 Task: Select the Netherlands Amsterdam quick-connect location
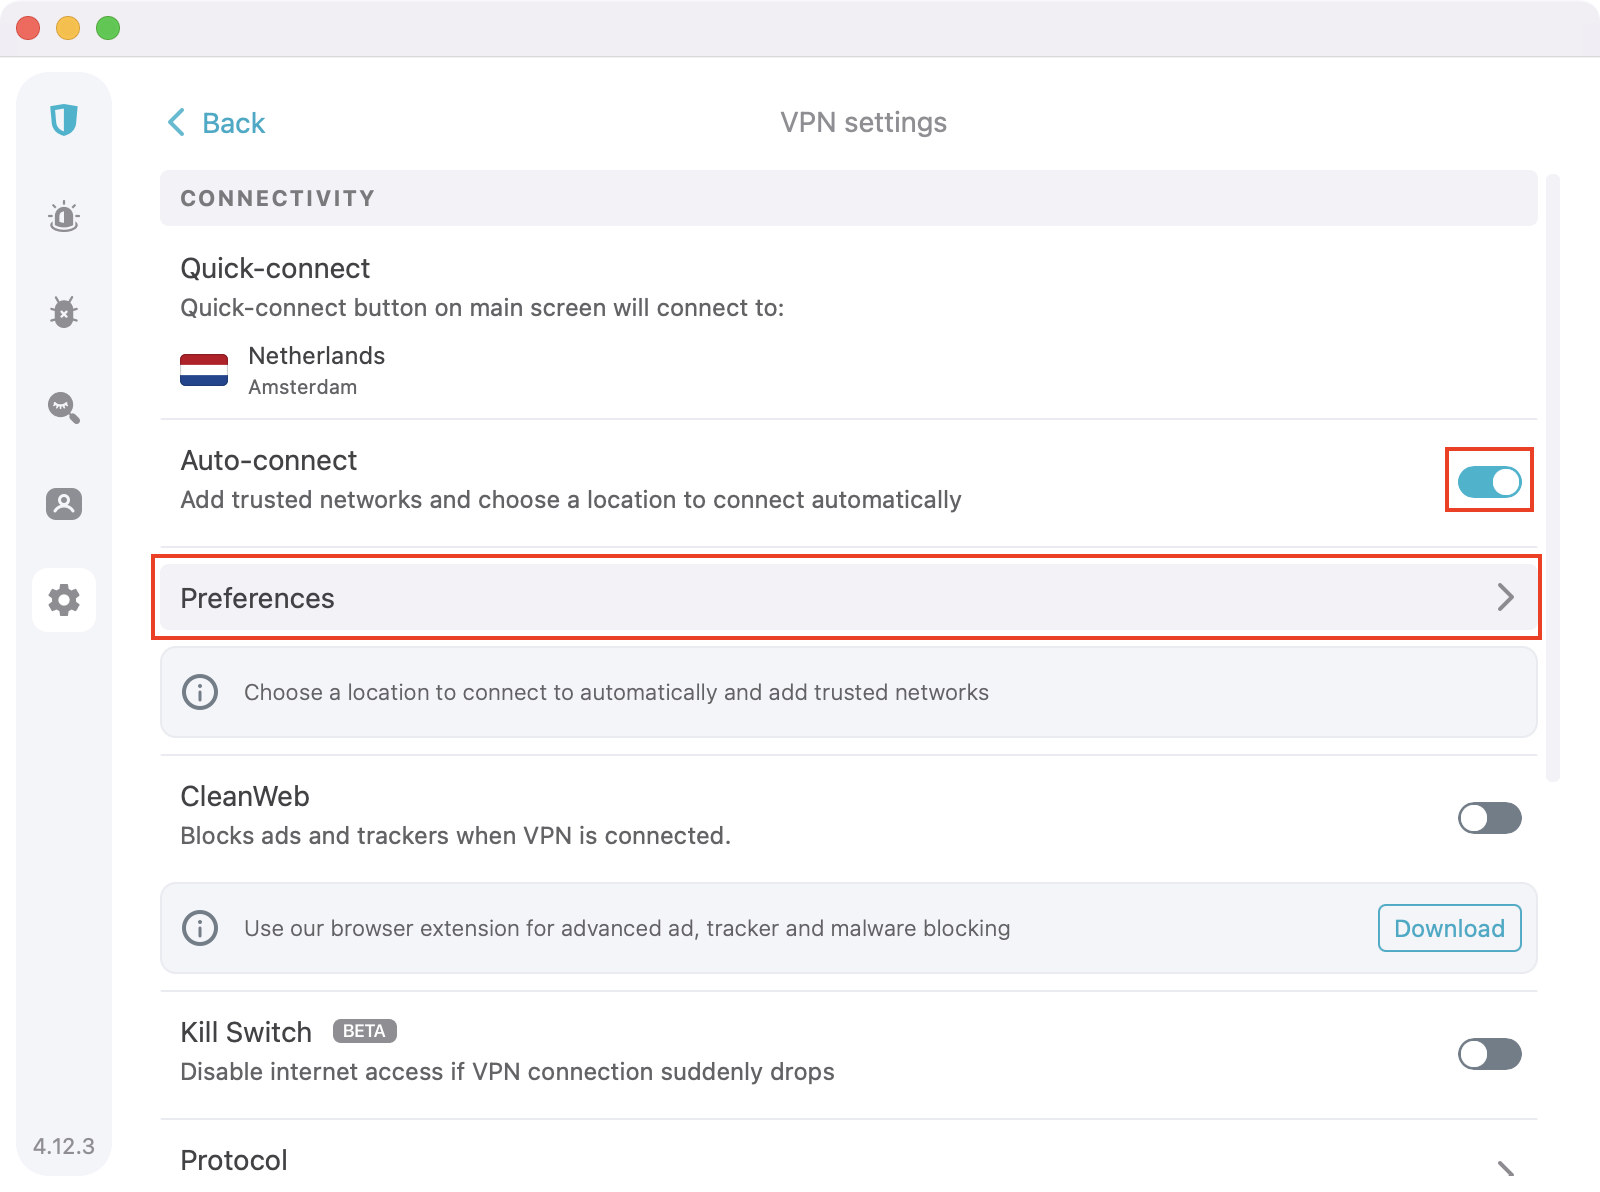coord(316,370)
